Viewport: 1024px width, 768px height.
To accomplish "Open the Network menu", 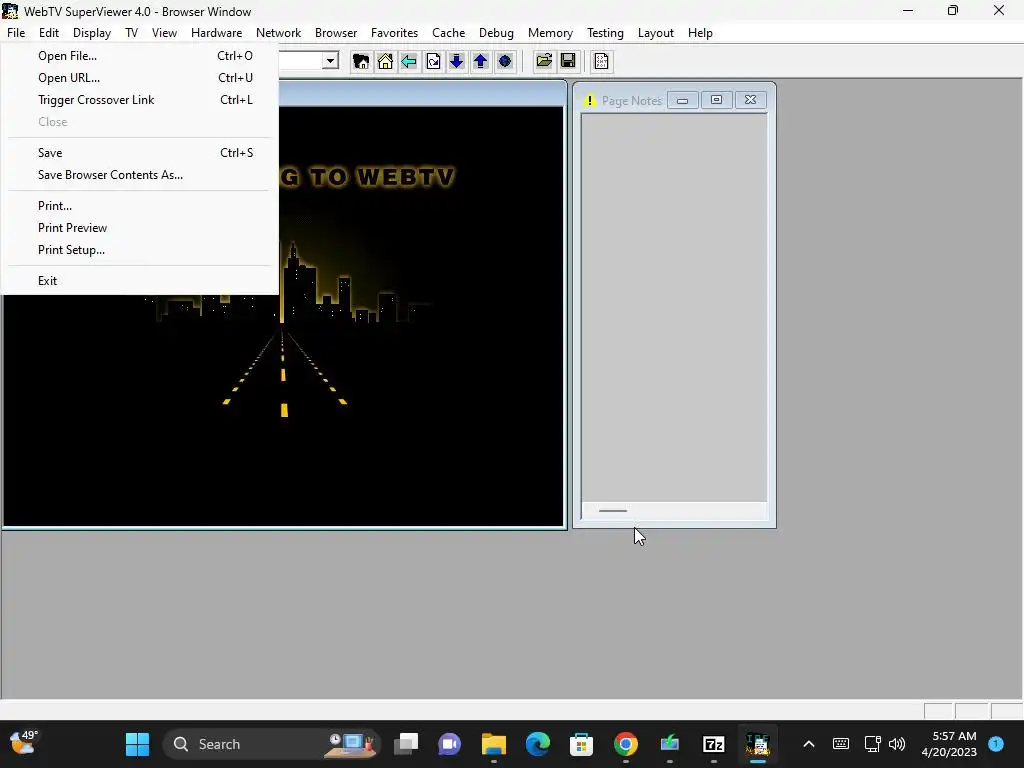I will 279,33.
